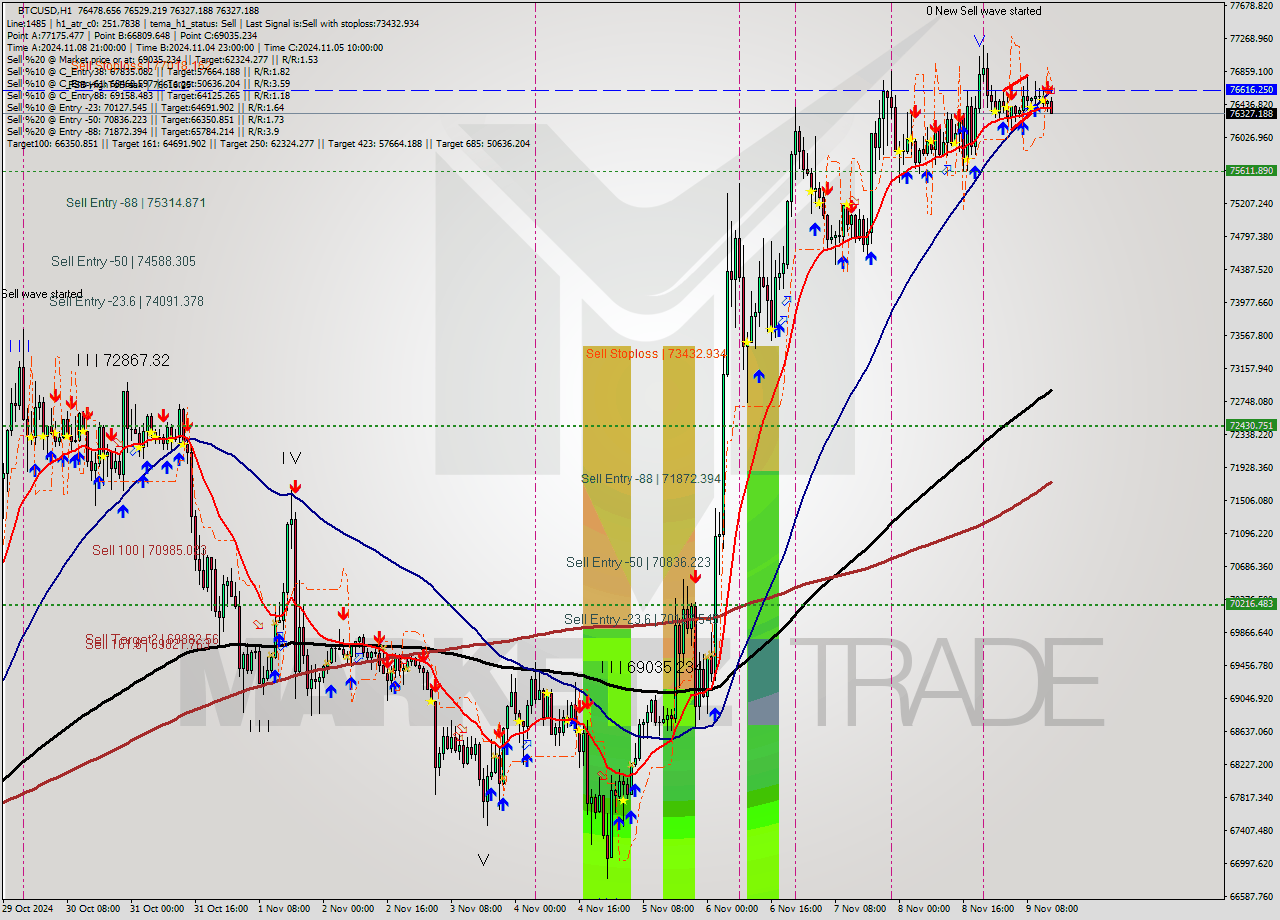The image size is (1280, 920).
Task: Click the '29 Oct 2024' date label
Action: [x=28, y=909]
